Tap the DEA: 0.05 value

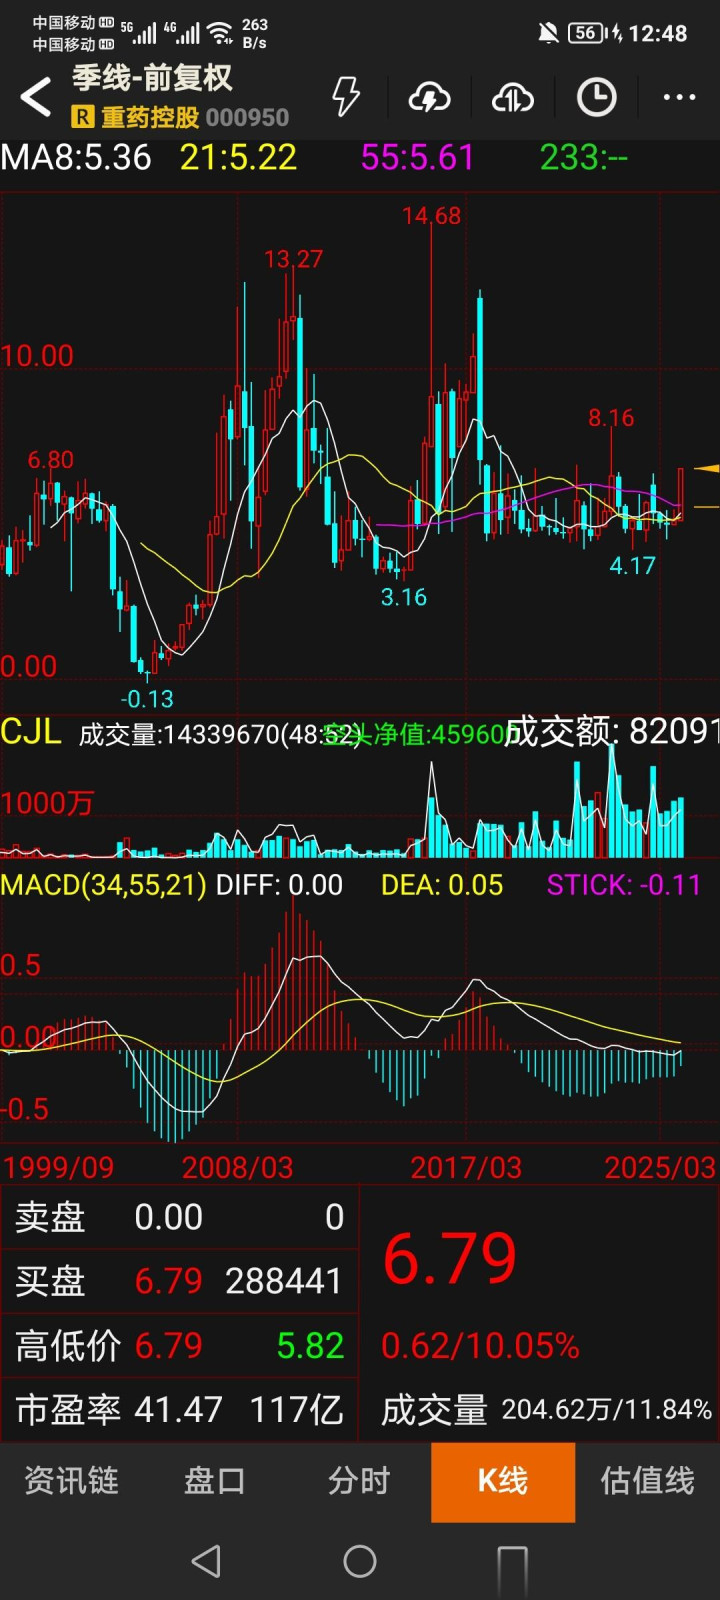[x=442, y=885]
